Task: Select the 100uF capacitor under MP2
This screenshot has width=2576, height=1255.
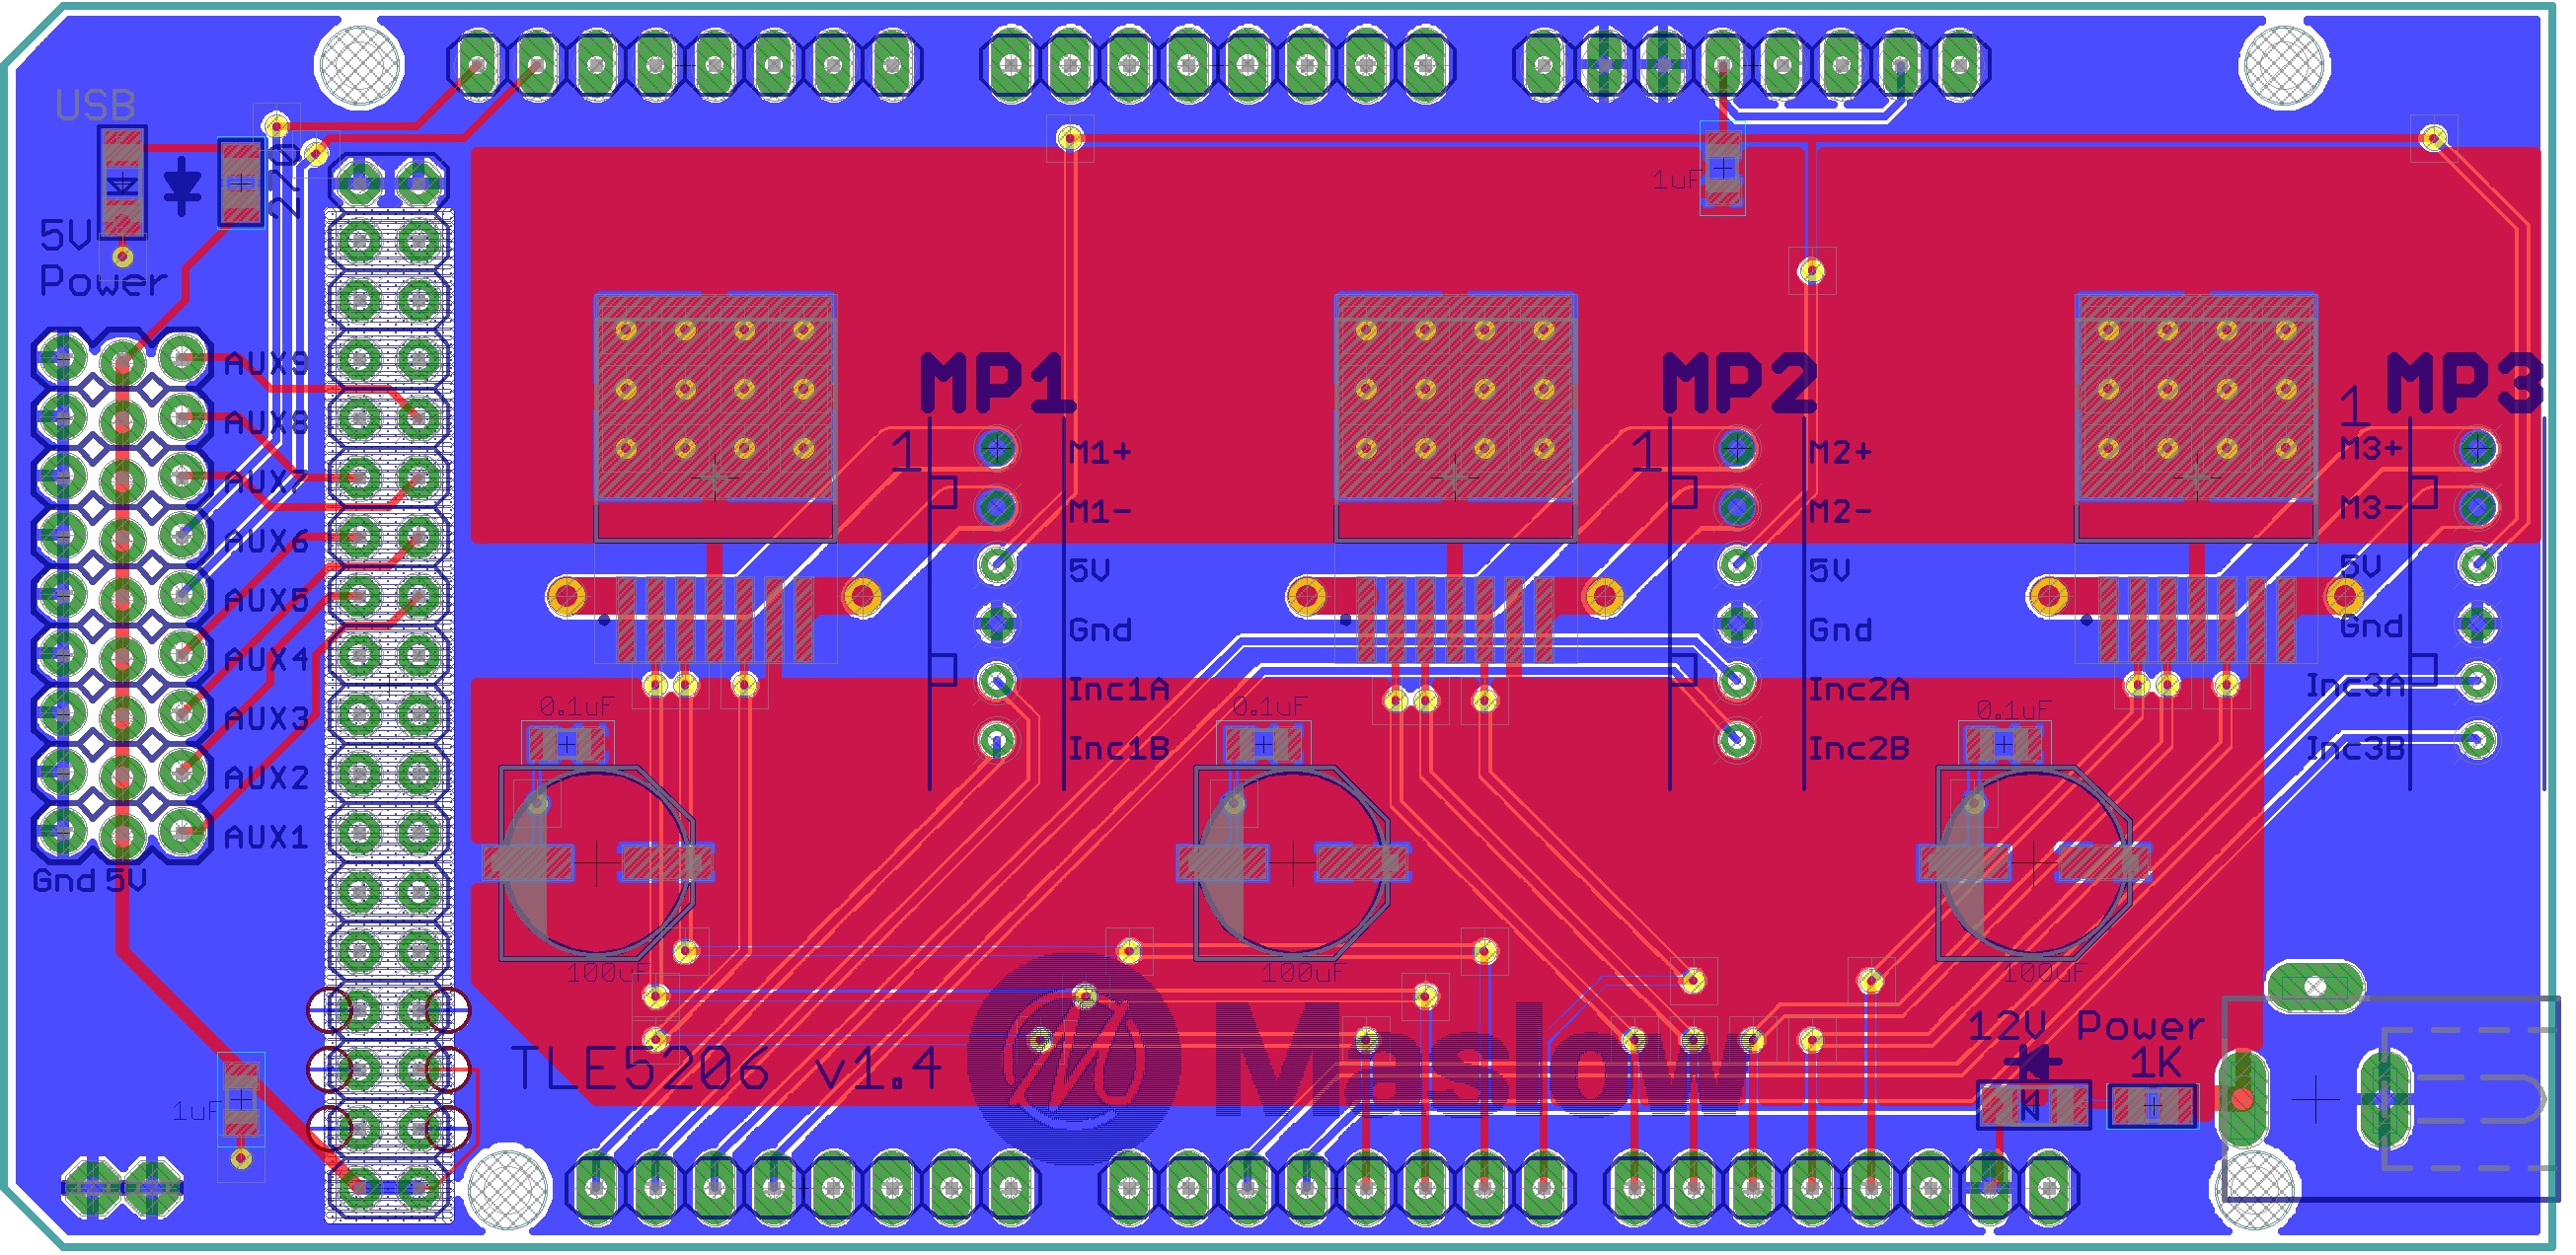Action: tap(1292, 863)
